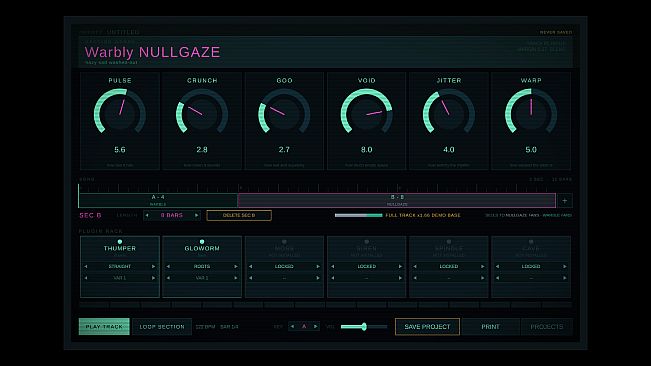
Task: Click the THUMPER plugin name
Action: coord(120,248)
